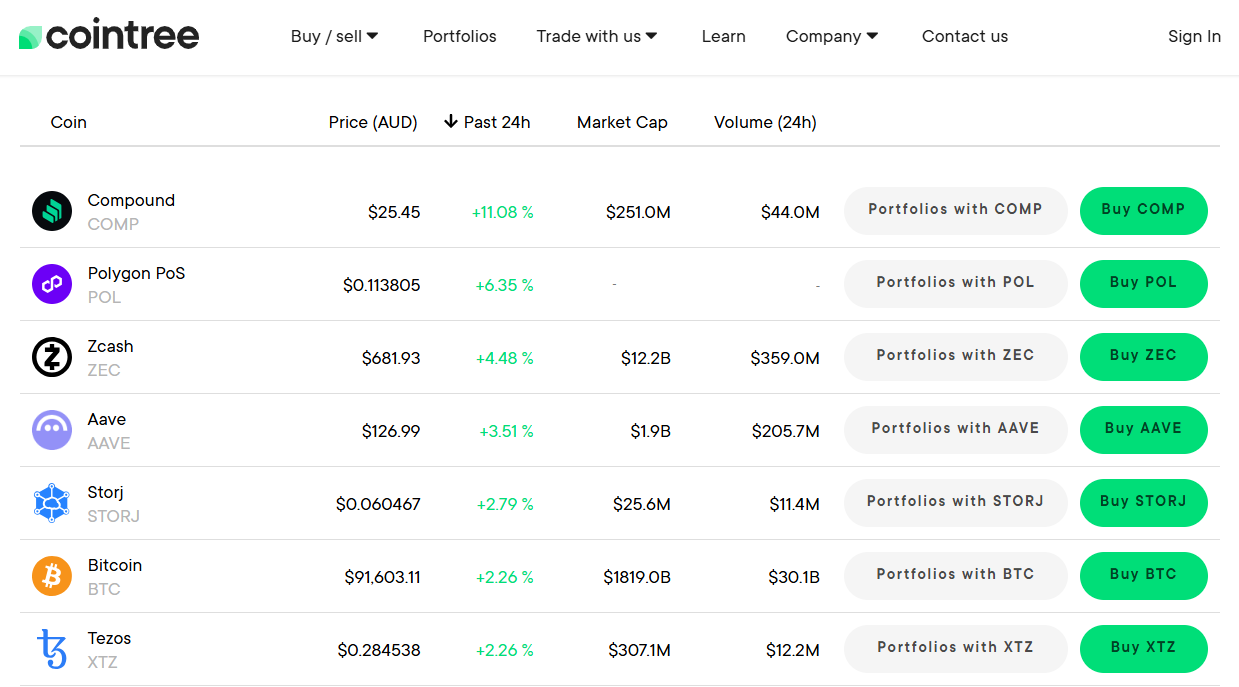Click the +11.08 % change value

[x=502, y=212]
